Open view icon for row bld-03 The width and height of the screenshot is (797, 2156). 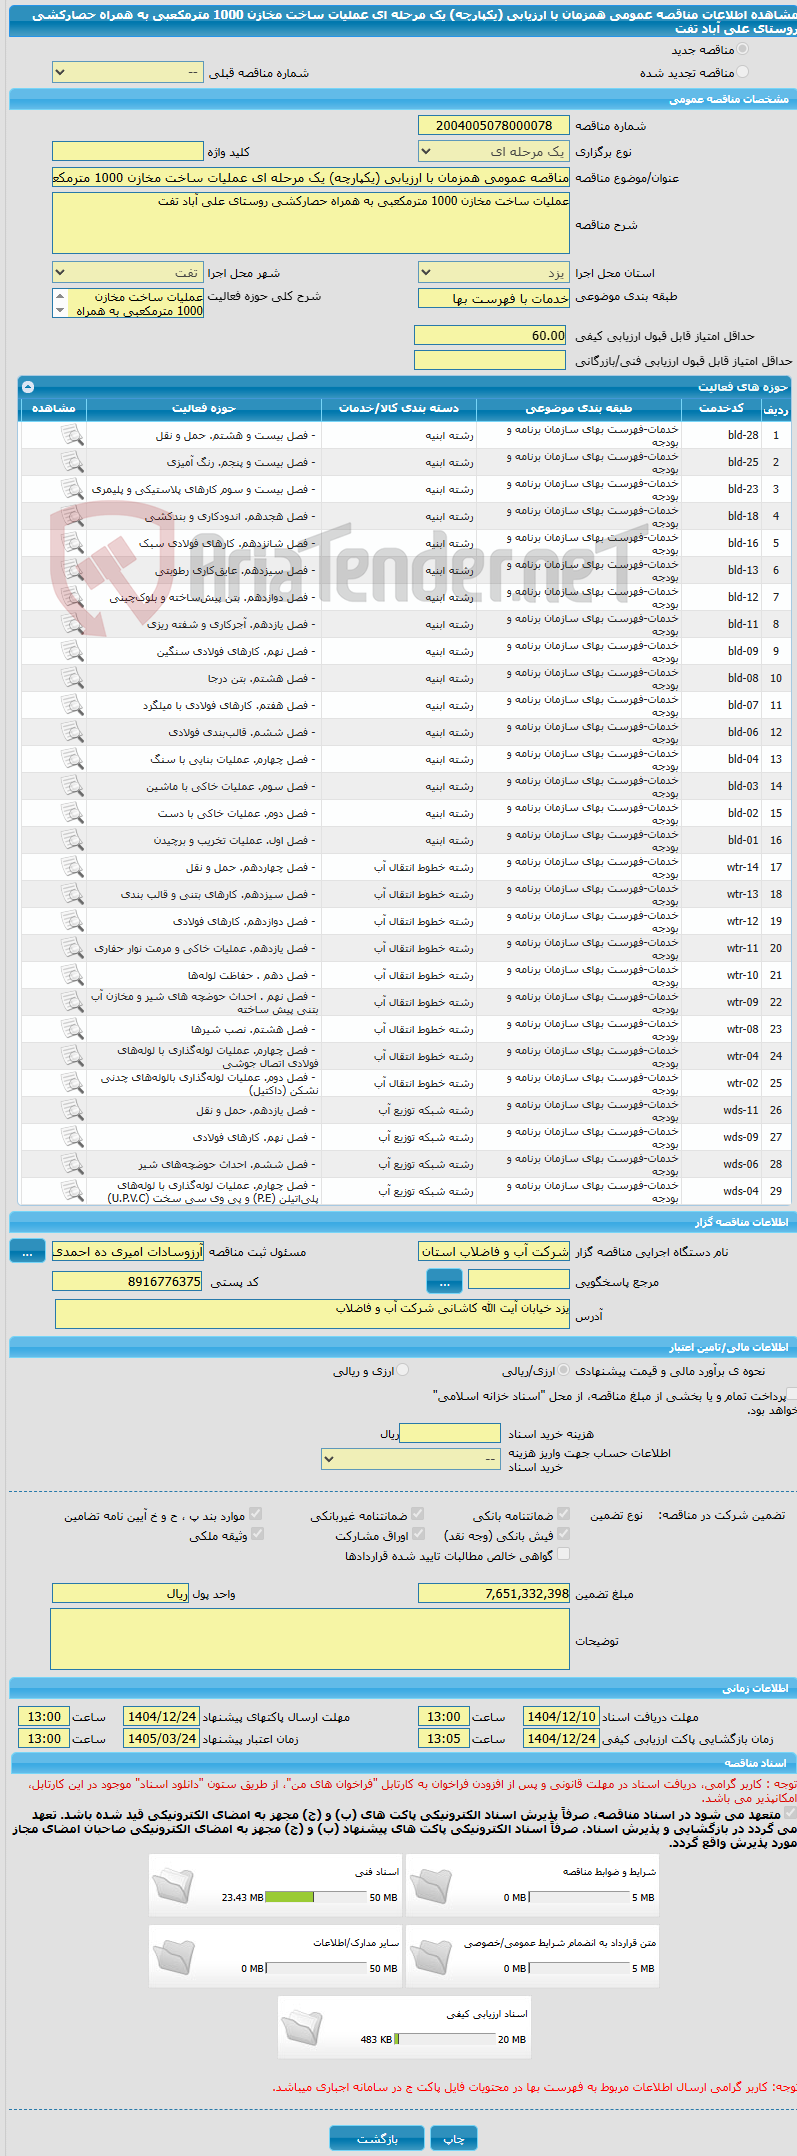point(72,786)
